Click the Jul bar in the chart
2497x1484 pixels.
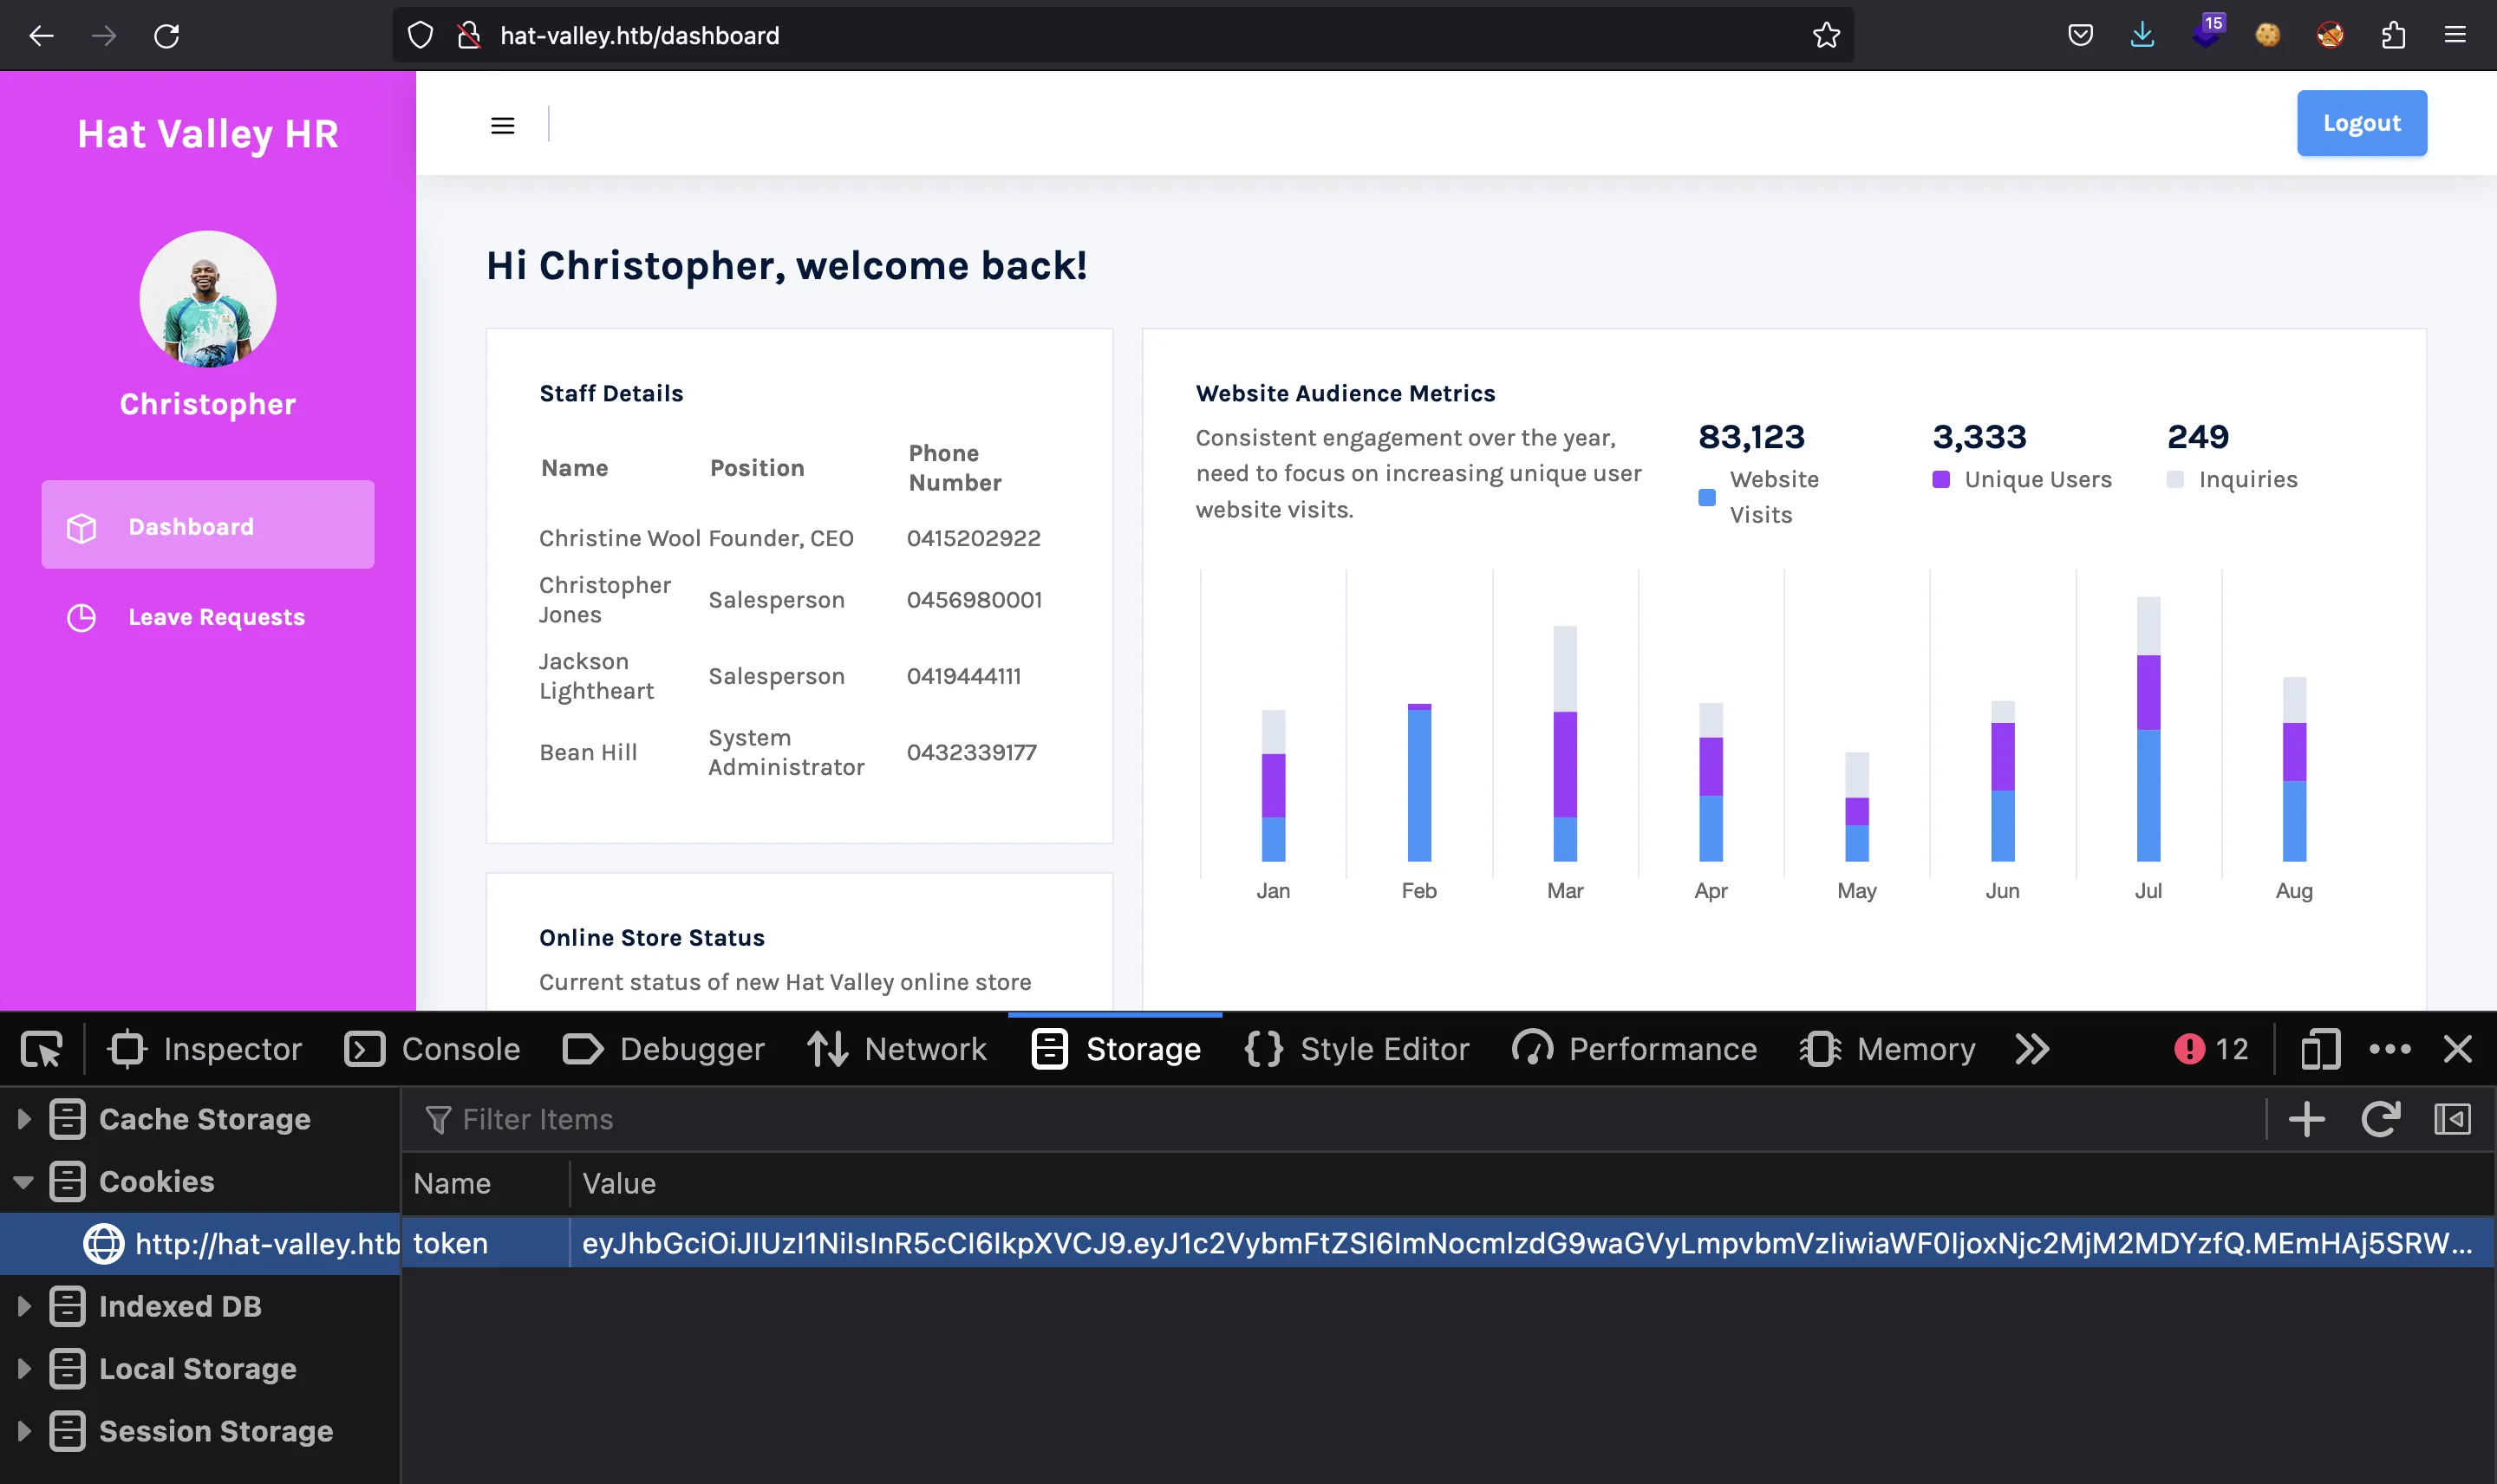[x=2148, y=729]
